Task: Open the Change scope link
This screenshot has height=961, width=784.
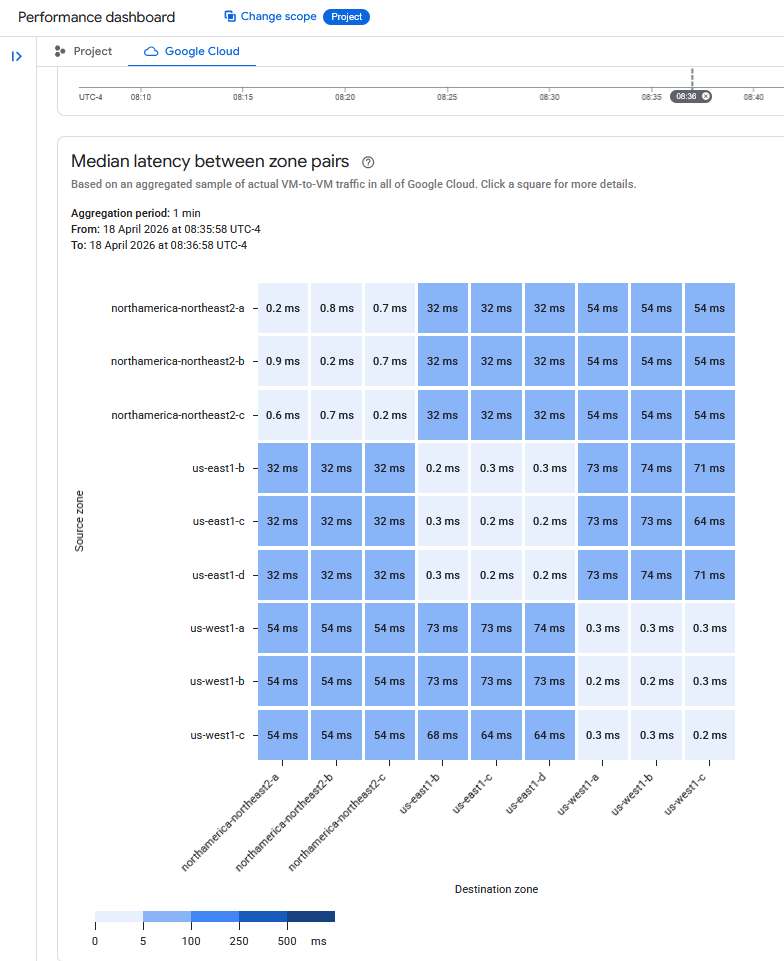Action: coord(278,17)
